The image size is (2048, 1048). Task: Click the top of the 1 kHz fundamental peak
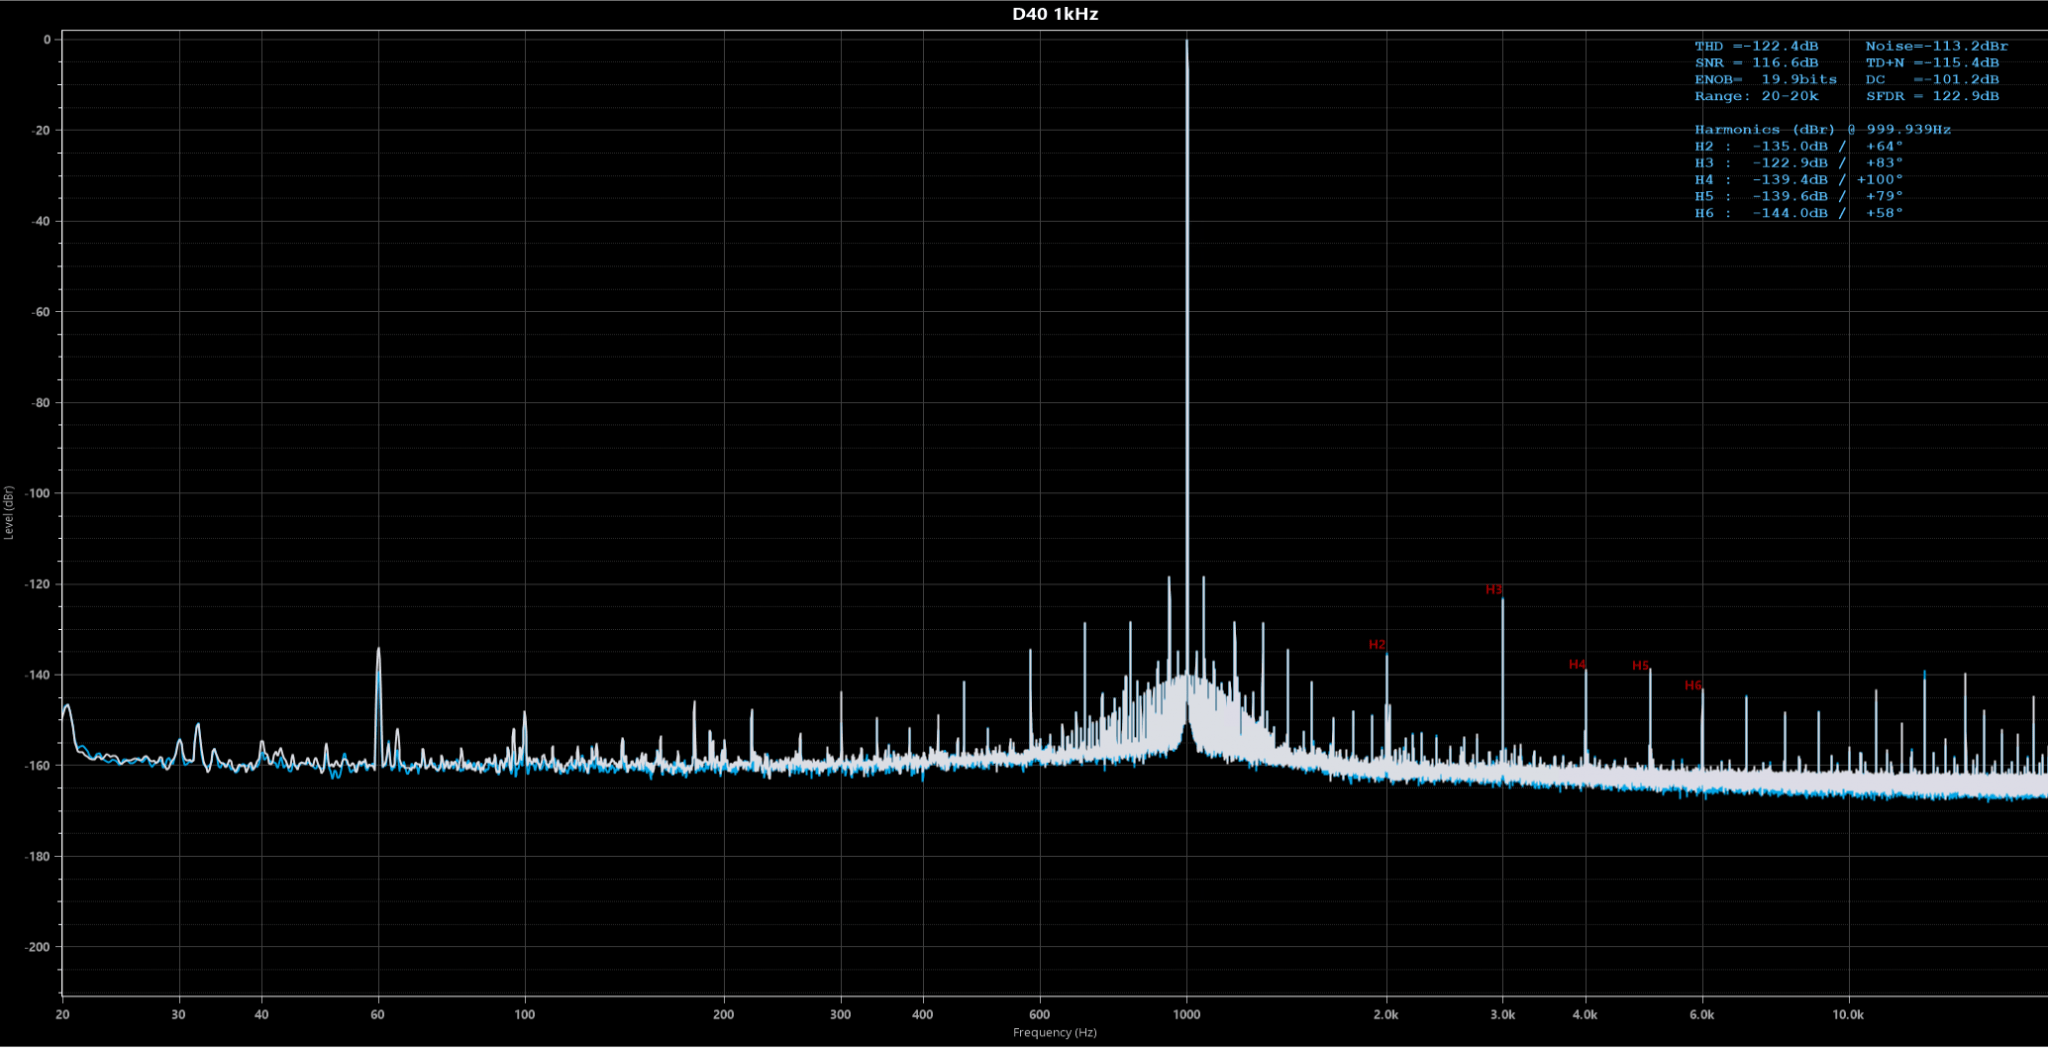coord(1187,42)
